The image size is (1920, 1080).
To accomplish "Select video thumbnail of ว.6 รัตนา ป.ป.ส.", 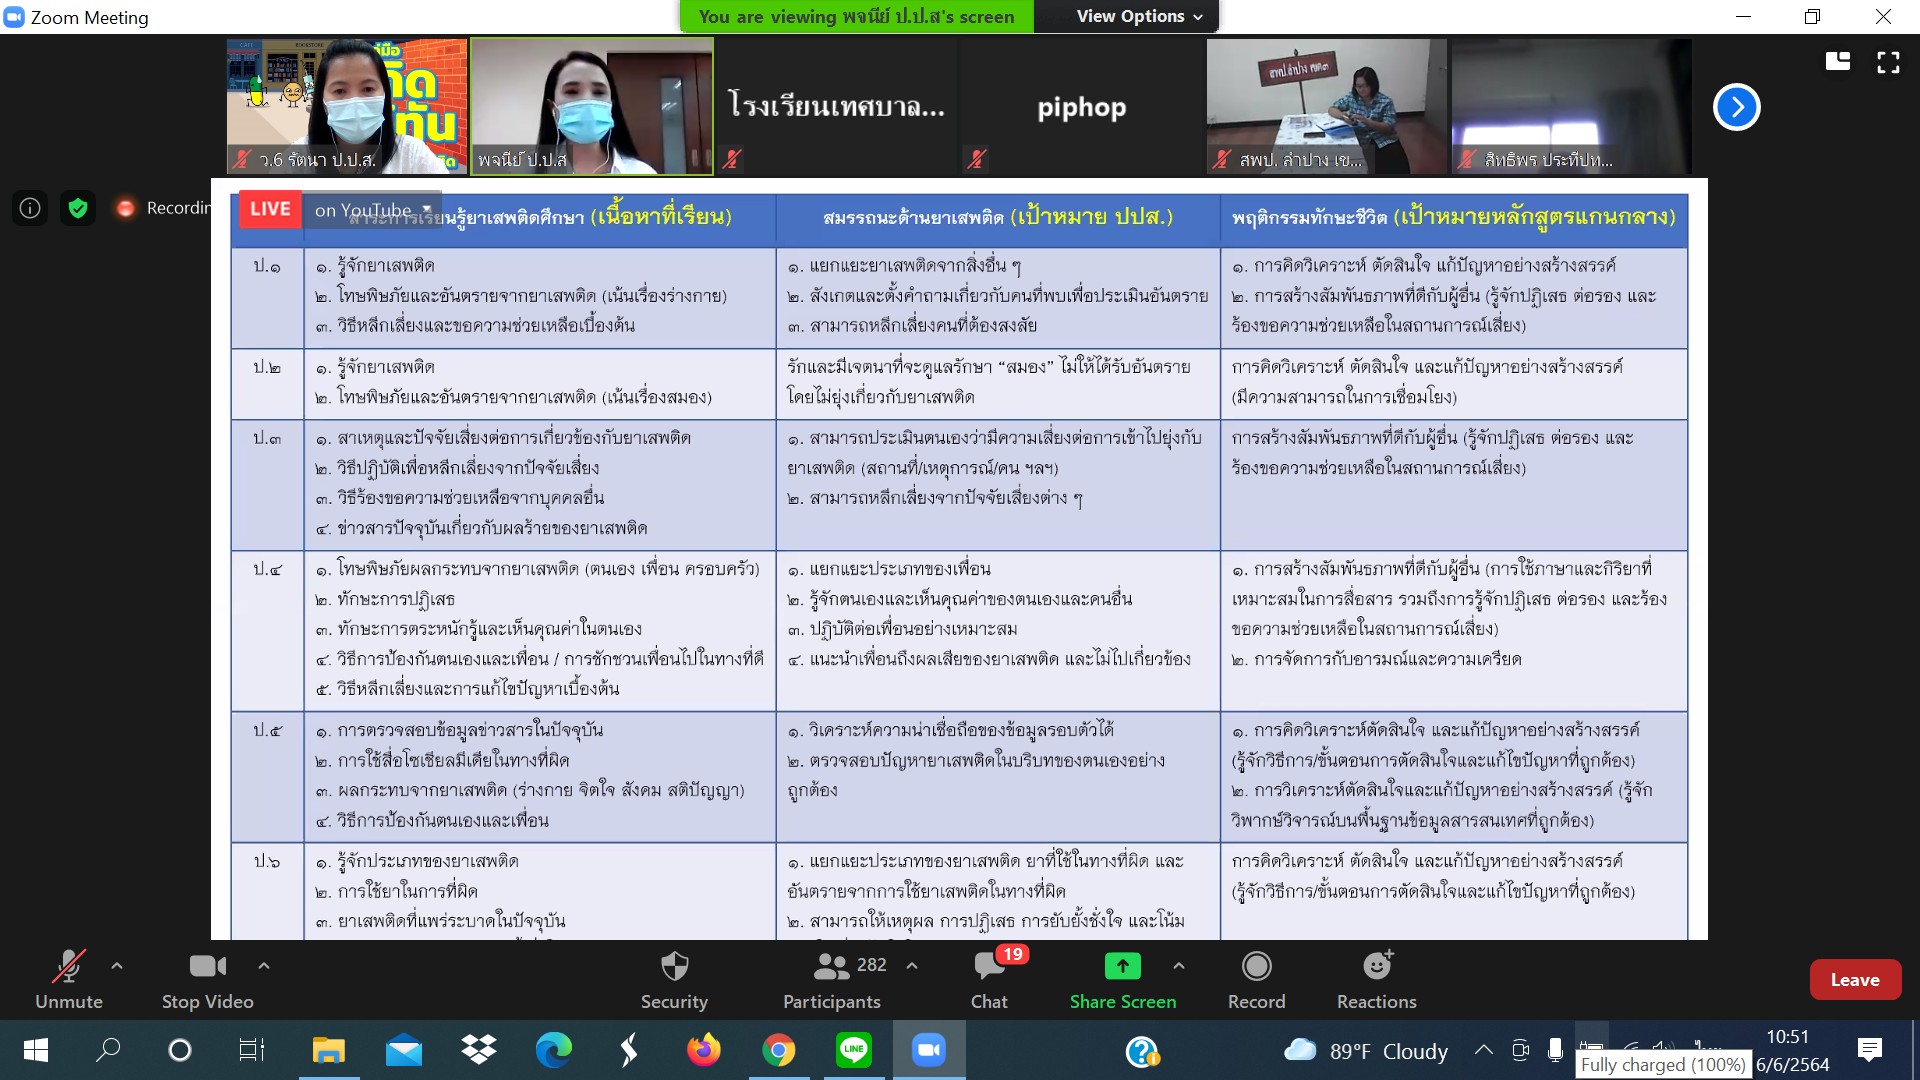I will click(347, 107).
